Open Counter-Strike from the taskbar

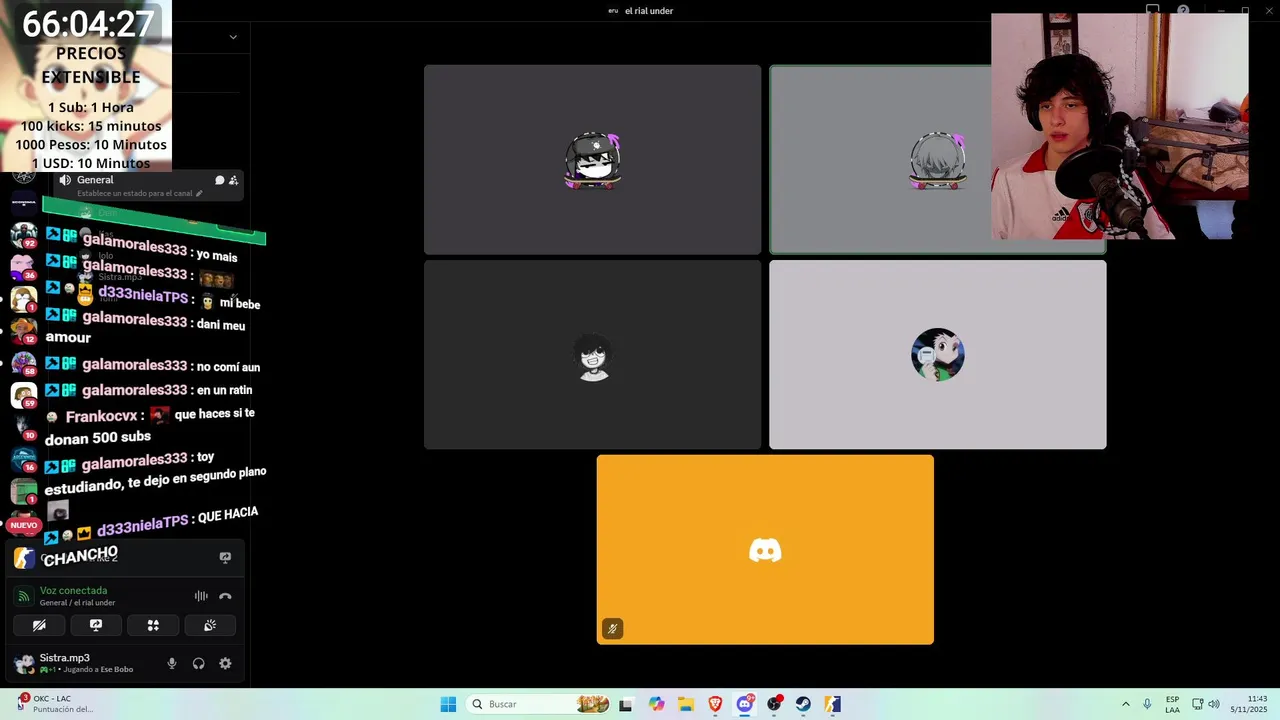click(x=833, y=704)
